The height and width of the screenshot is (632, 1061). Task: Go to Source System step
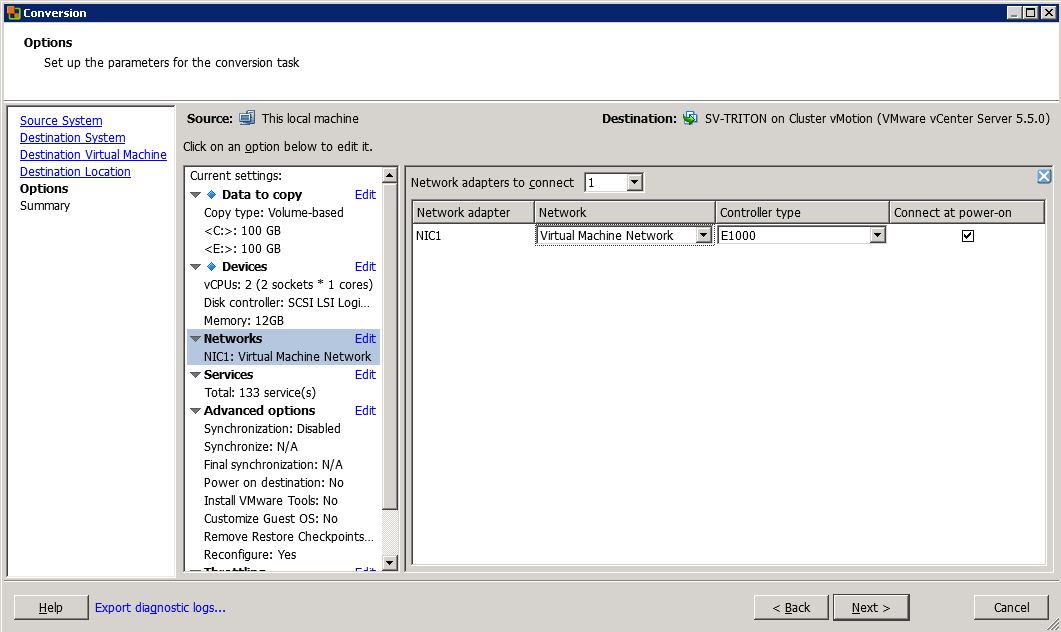click(x=61, y=121)
